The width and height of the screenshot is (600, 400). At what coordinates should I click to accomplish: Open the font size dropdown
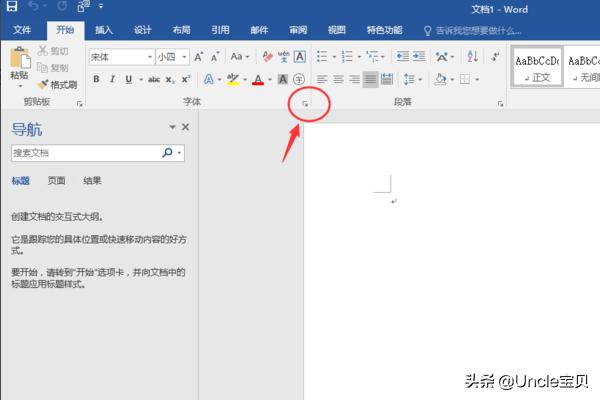point(185,57)
